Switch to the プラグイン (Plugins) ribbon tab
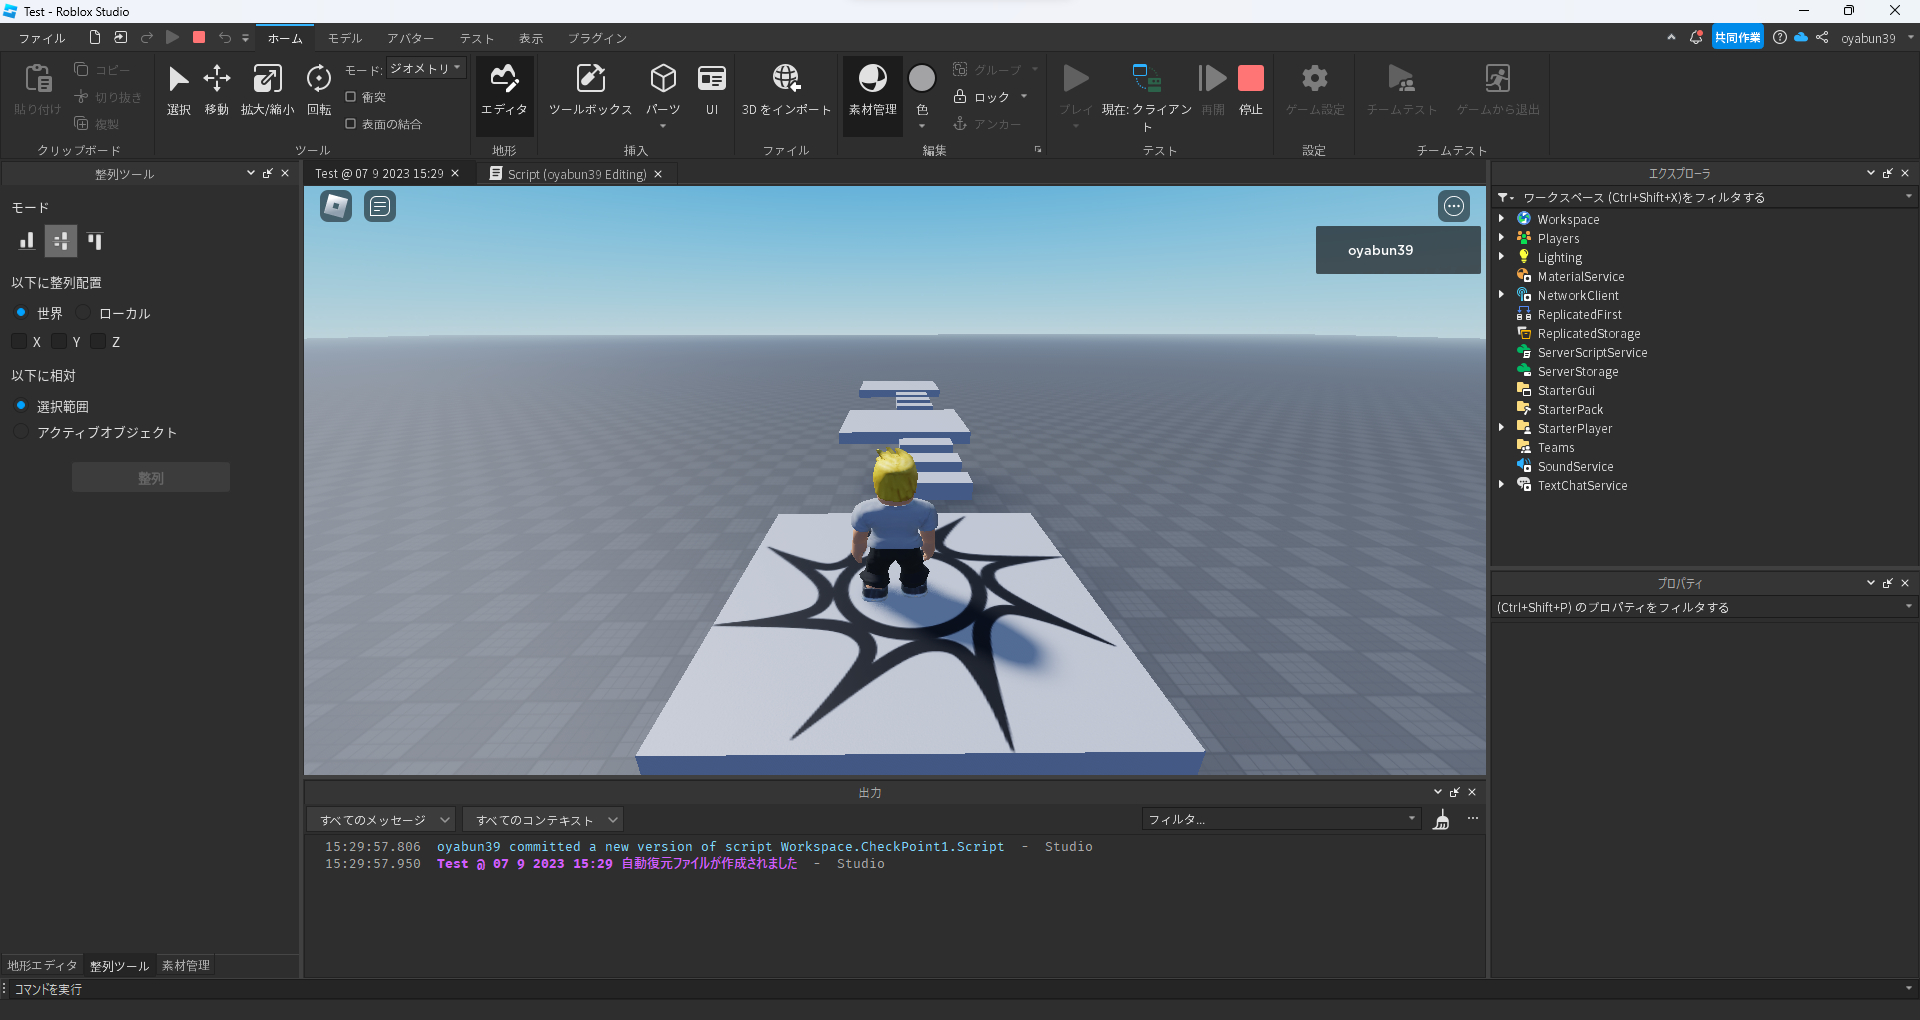Screen dimensions: 1920x1020 click(597, 38)
